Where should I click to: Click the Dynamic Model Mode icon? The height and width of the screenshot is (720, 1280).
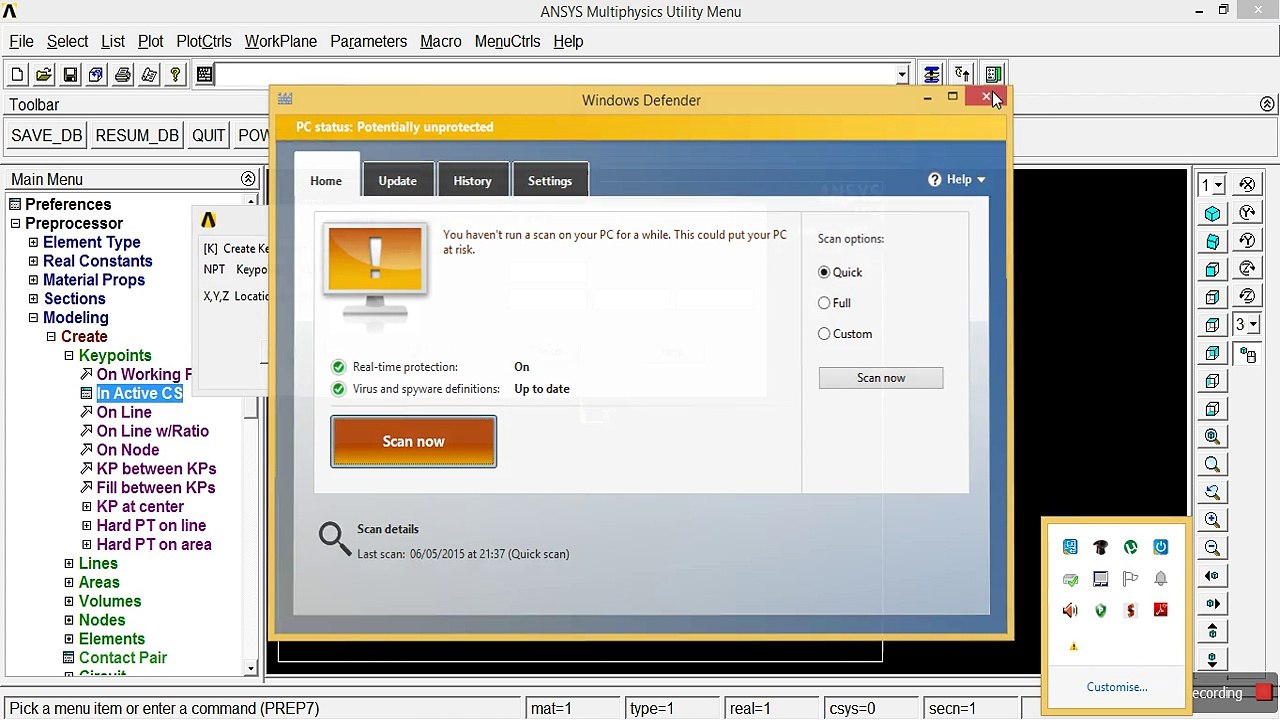pyautogui.click(x=1247, y=354)
